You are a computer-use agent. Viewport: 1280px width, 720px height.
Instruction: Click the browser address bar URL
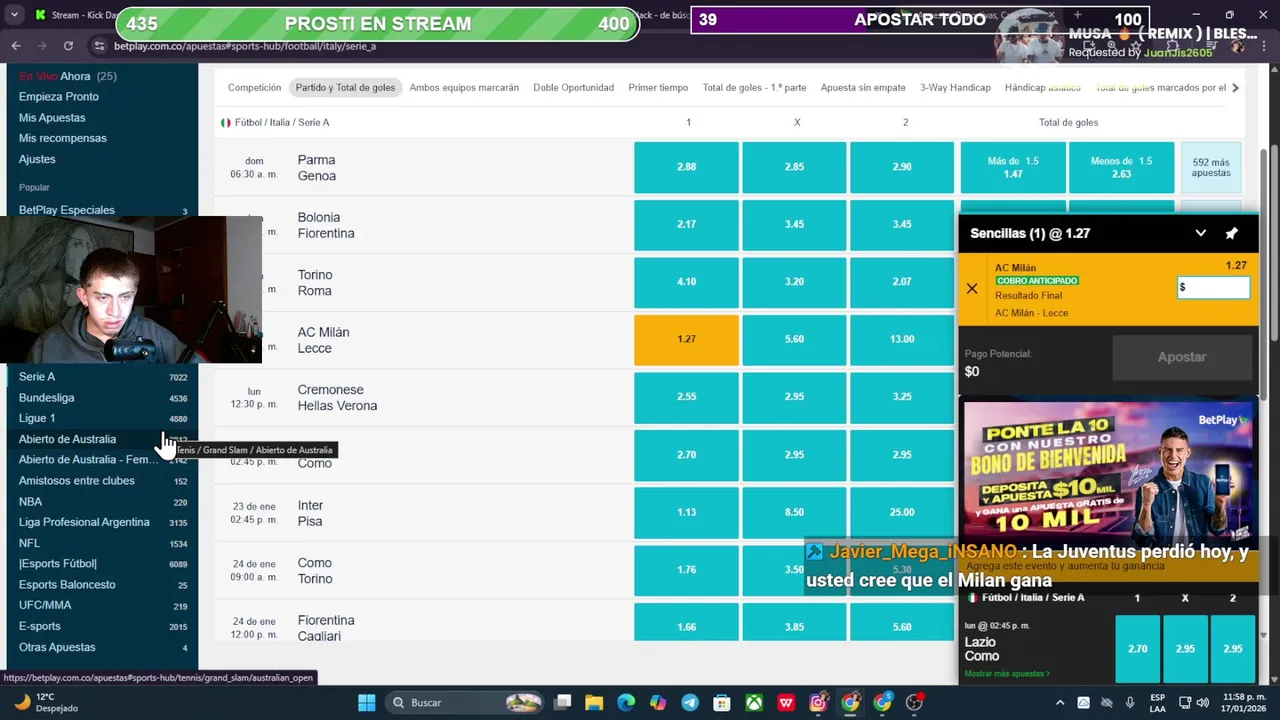245,46
